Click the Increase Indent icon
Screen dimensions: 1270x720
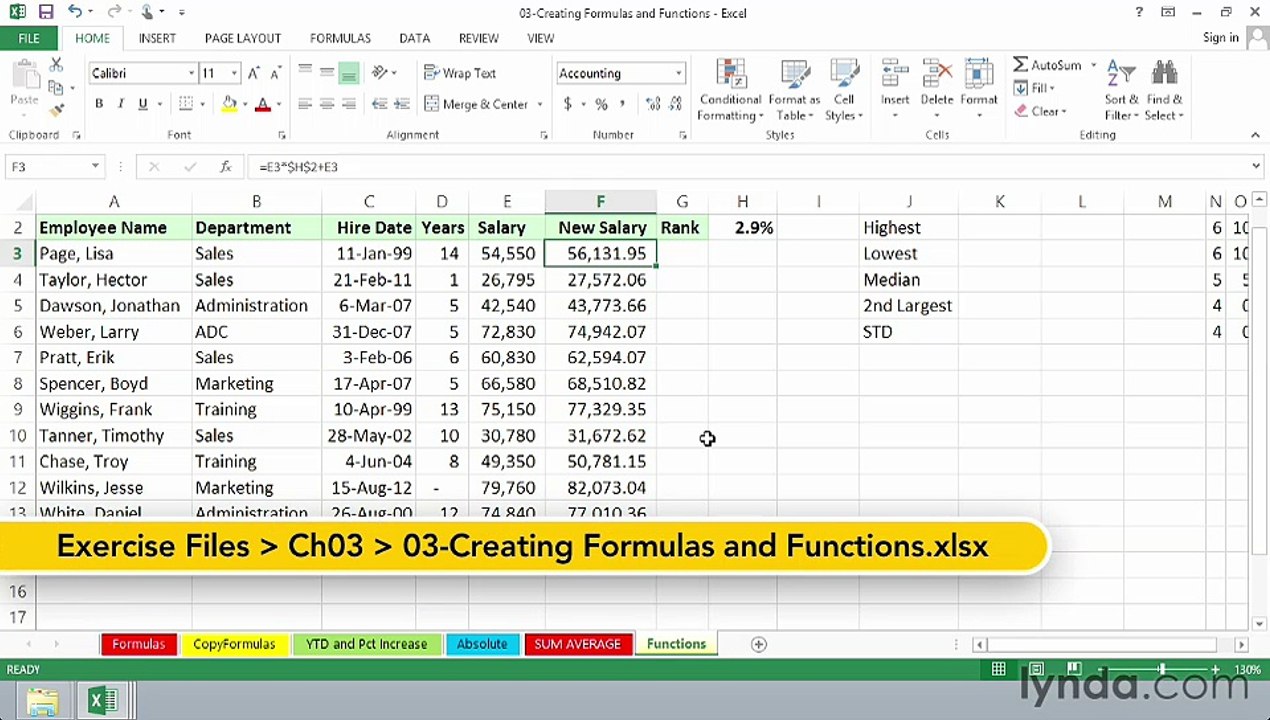(402, 104)
